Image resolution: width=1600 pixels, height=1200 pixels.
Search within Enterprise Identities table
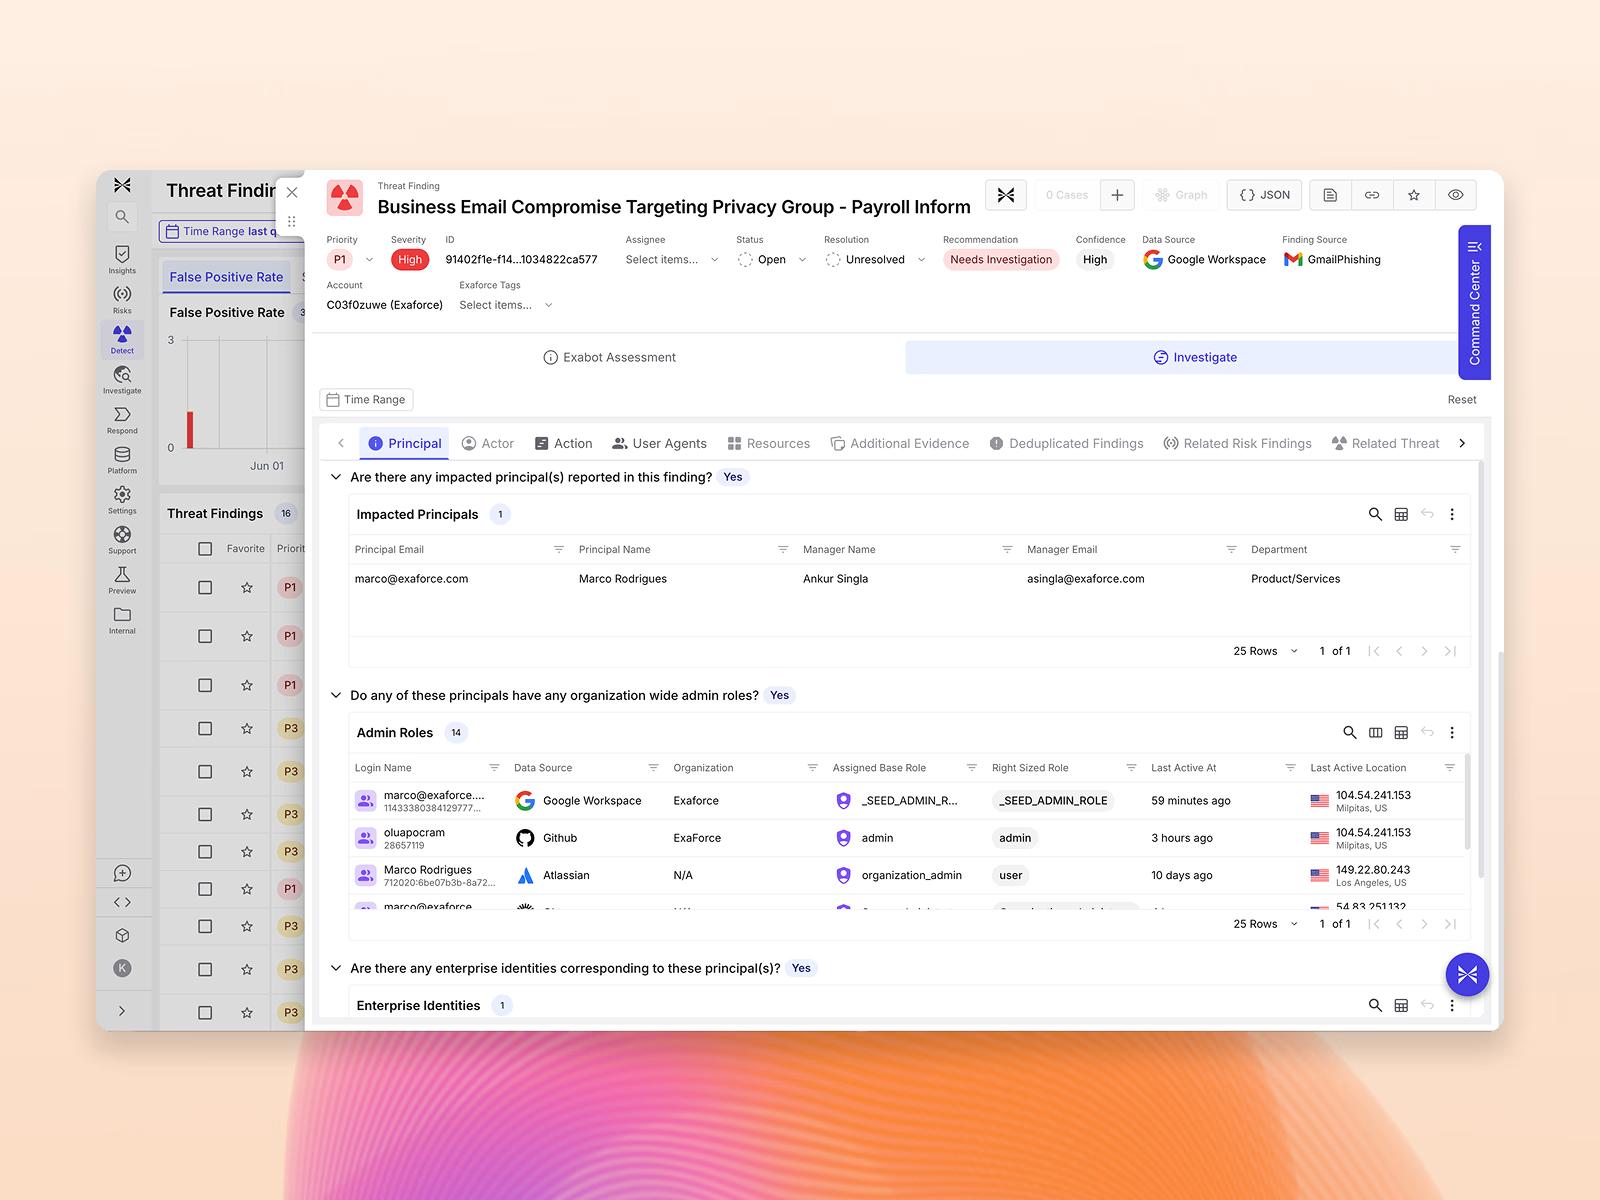[x=1375, y=1005]
